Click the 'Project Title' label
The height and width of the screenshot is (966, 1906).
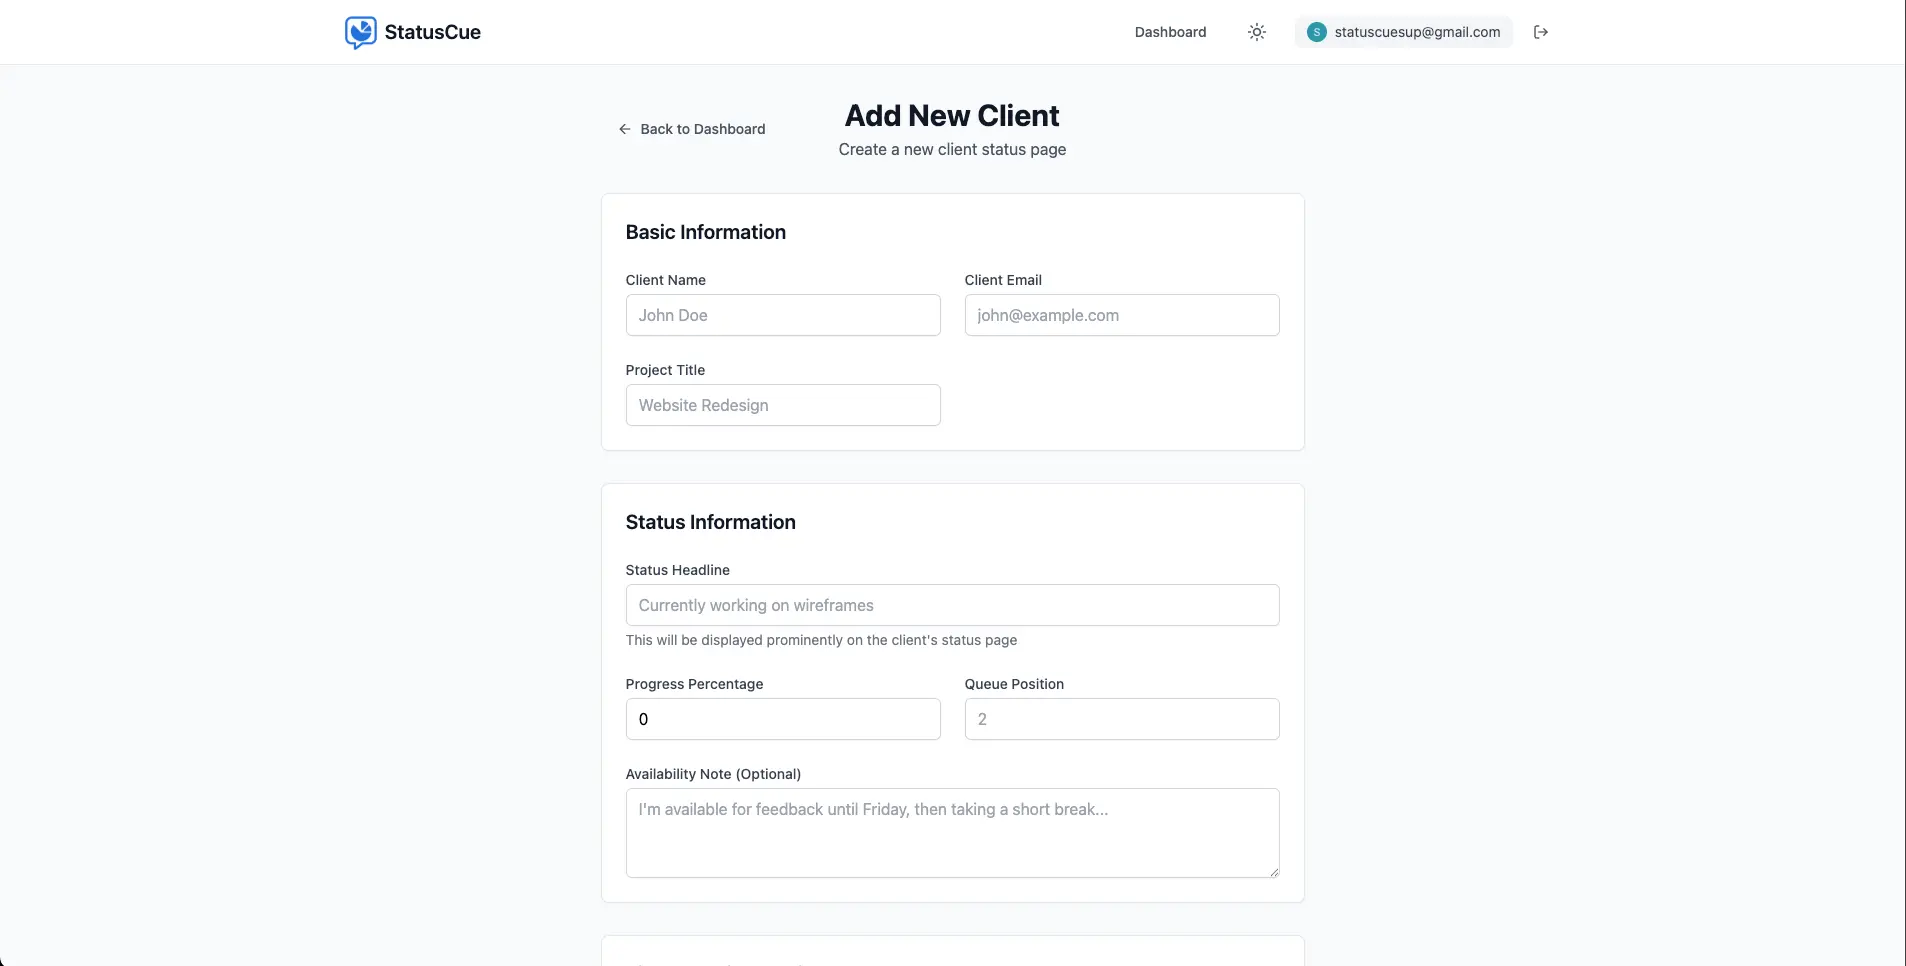click(665, 370)
